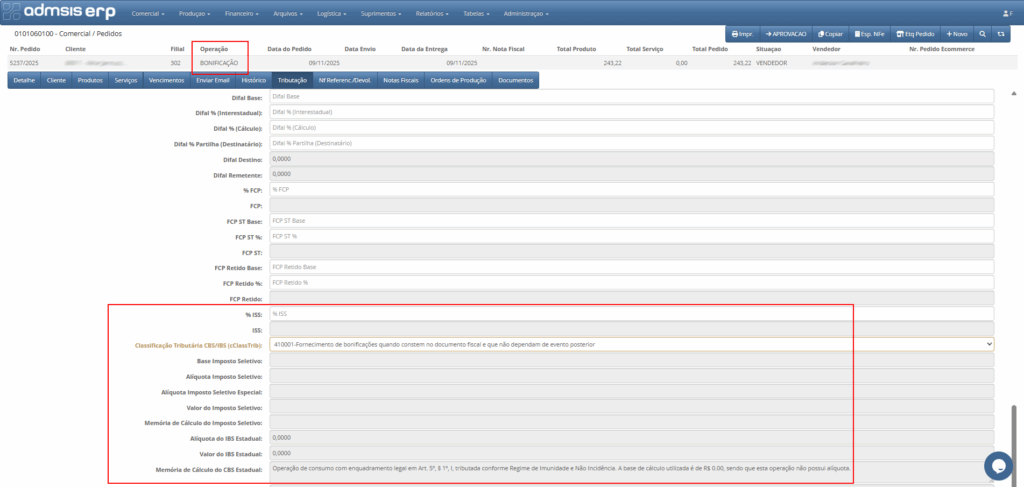Click the refresh arrows icon
Viewport: 1024px width, 487px height.
1002,33
